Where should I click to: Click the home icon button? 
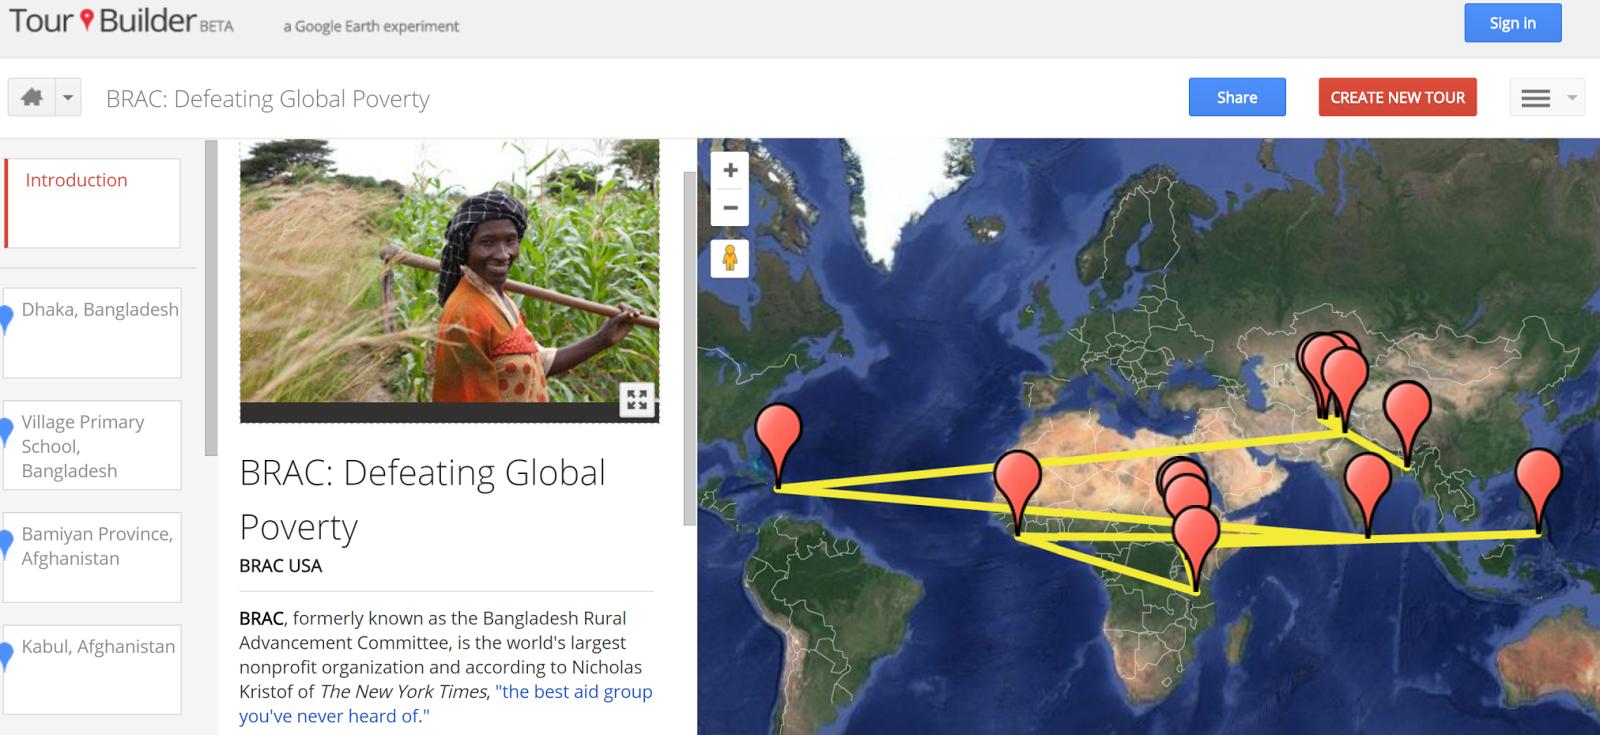pyautogui.click(x=32, y=98)
